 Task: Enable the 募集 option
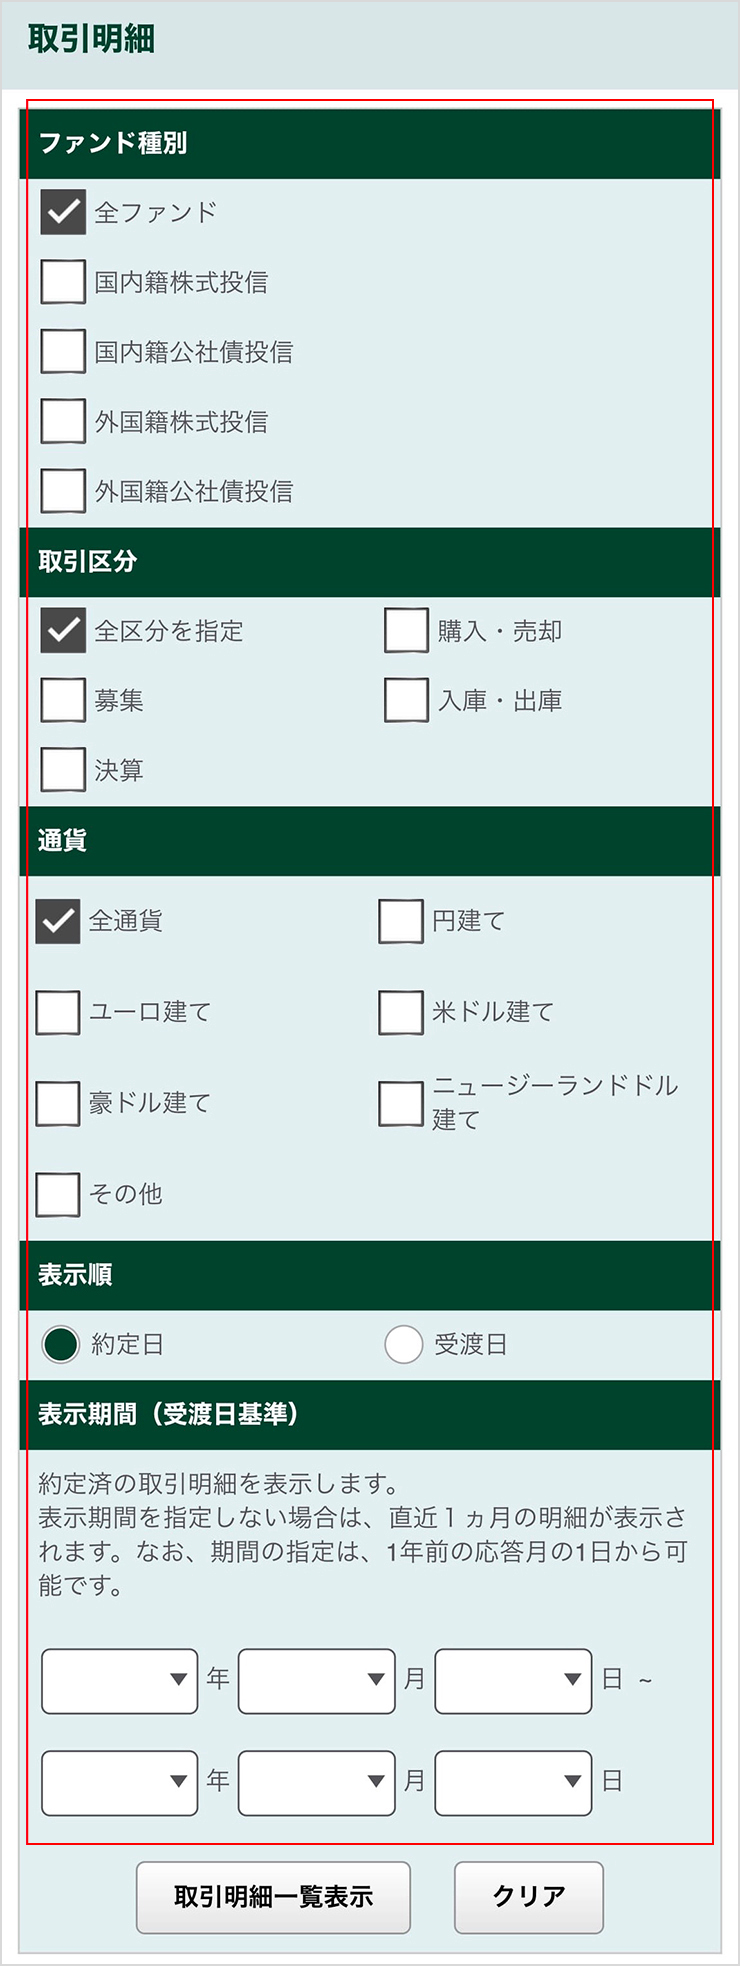(62, 700)
